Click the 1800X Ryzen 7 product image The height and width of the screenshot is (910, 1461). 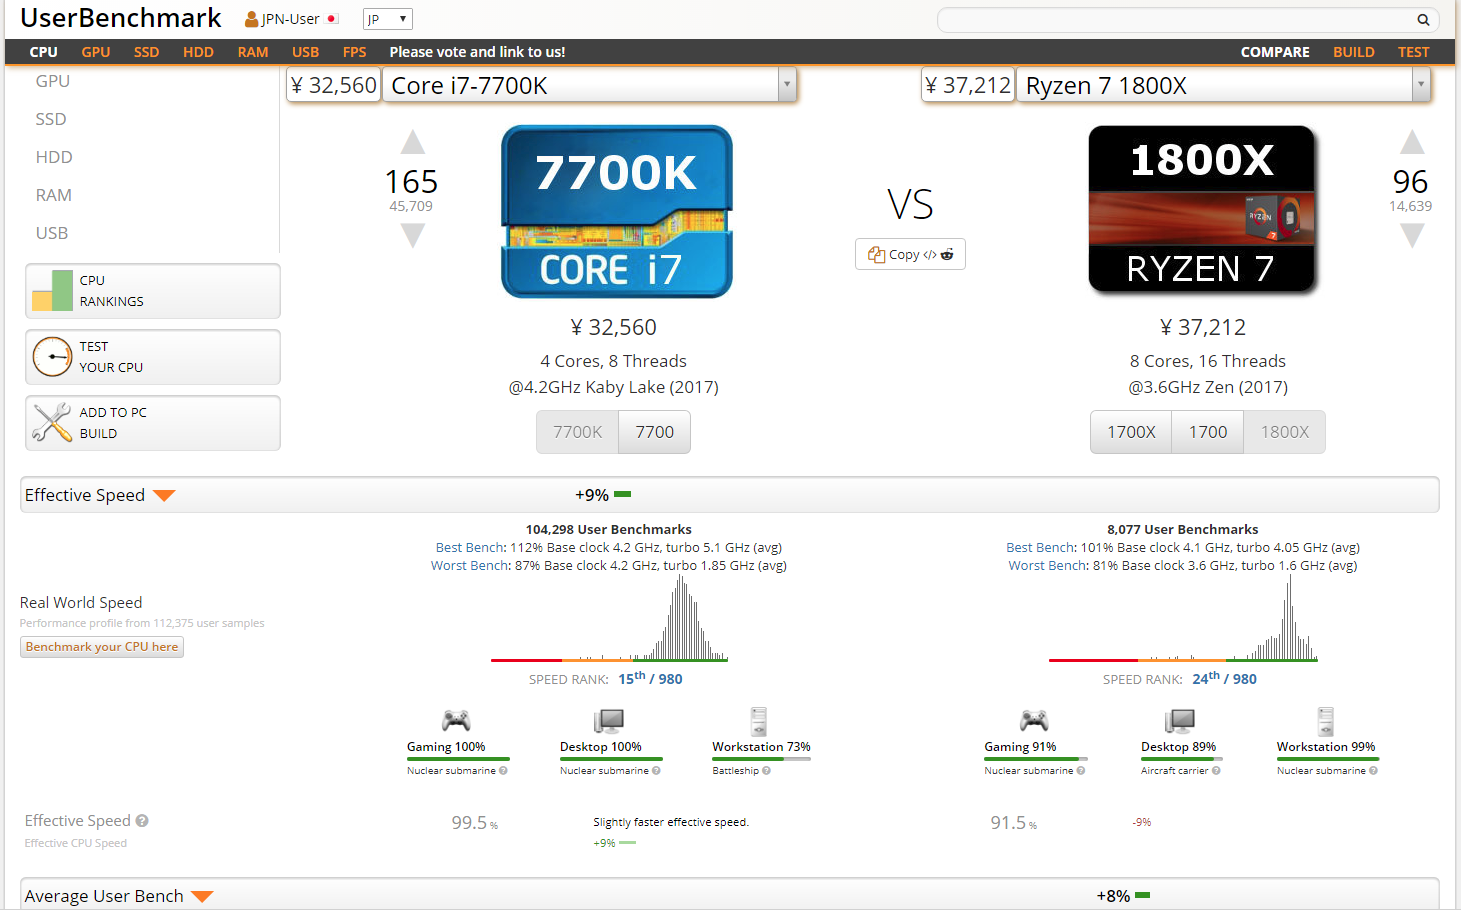(1202, 209)
